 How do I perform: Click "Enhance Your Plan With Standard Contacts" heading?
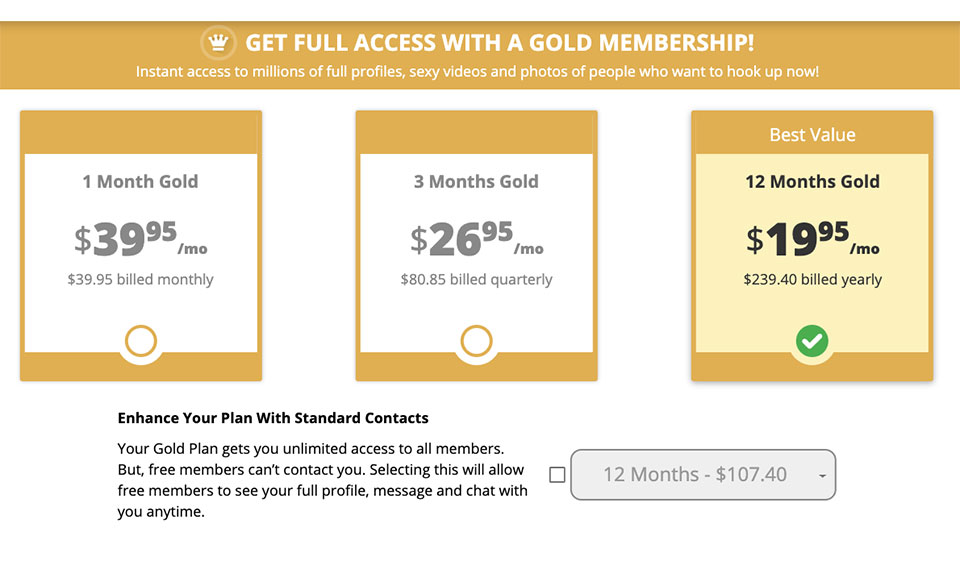tap(273, 418)
